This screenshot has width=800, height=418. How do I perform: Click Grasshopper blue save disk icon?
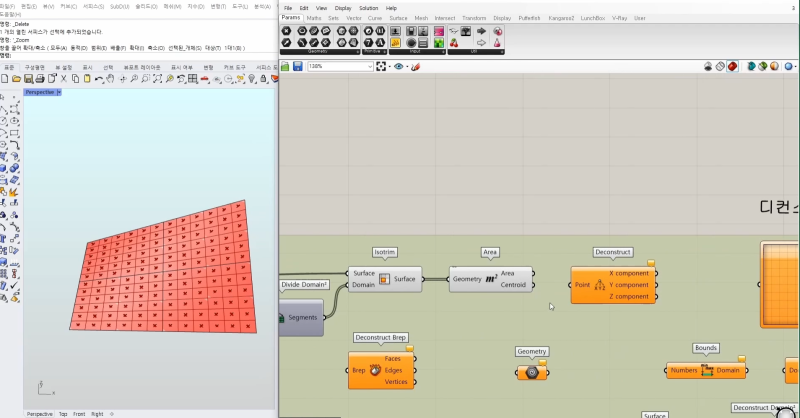[x=297, y=66]
